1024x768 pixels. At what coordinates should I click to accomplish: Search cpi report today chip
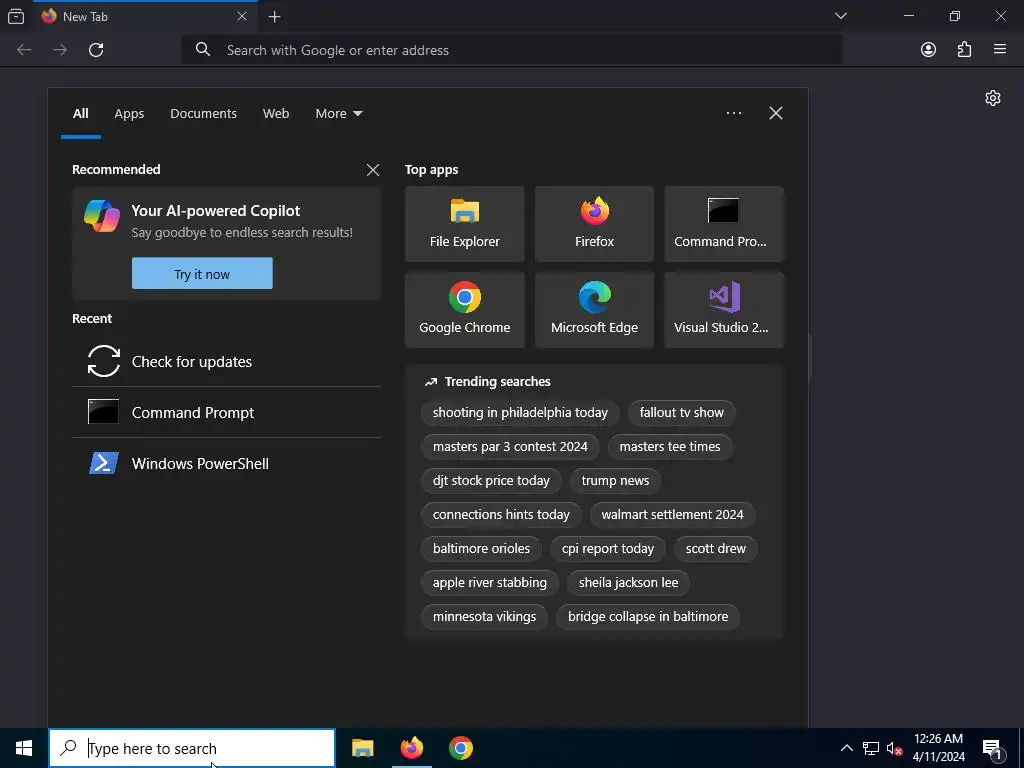tap(607, 549)
